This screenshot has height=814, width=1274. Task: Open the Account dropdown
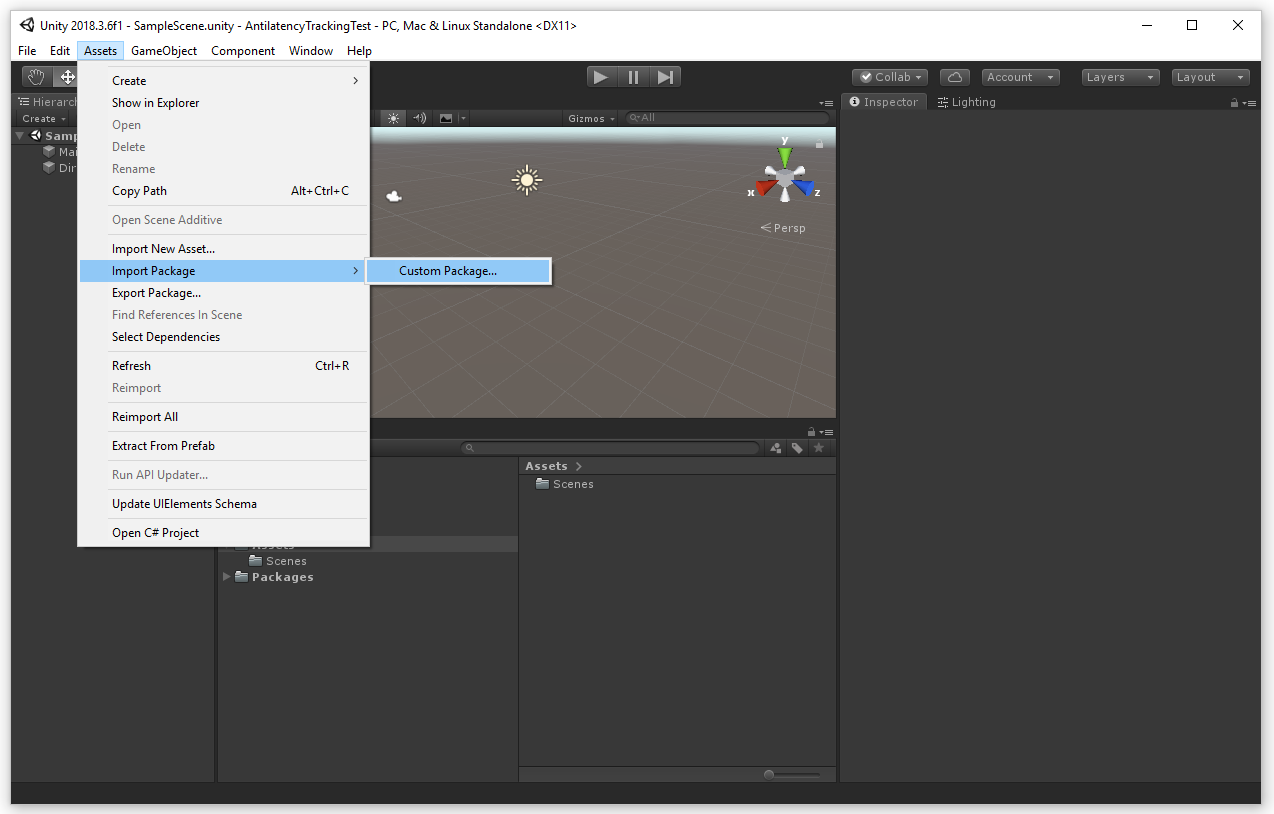1020,77
